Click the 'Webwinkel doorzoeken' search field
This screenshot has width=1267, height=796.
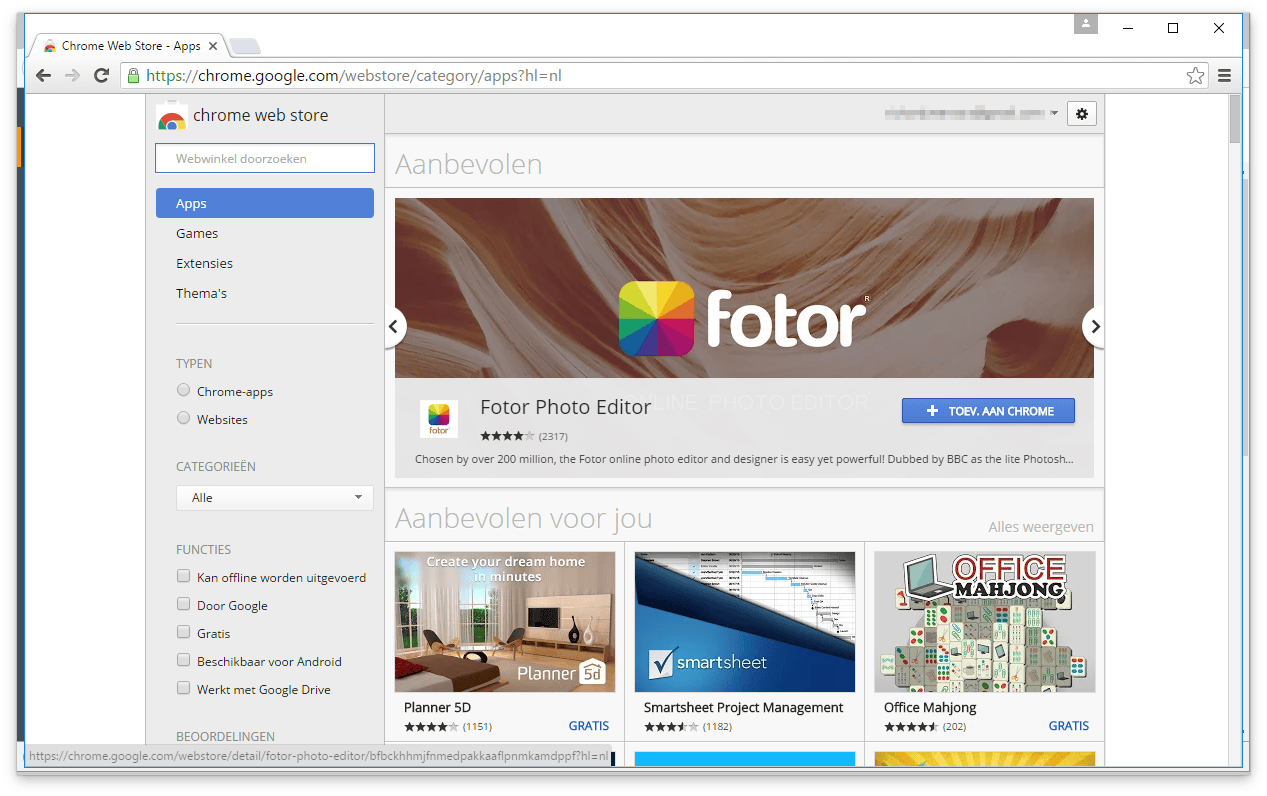point(265,158)
